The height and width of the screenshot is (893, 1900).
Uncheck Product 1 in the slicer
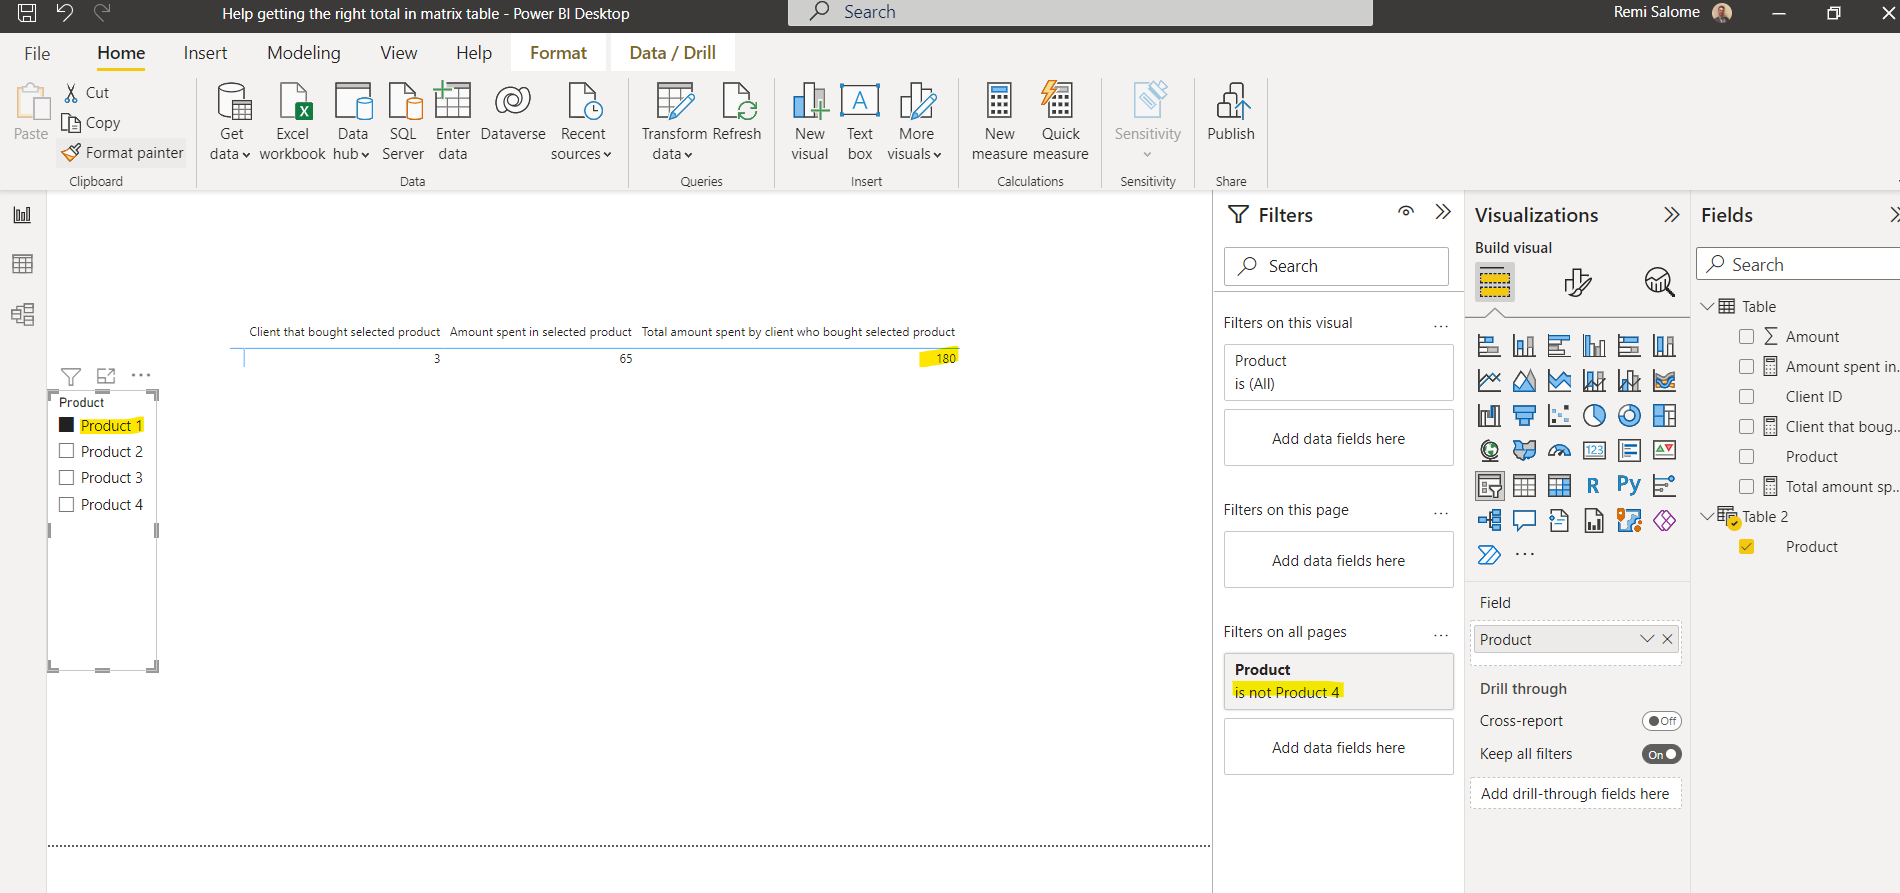coord(67,425)
